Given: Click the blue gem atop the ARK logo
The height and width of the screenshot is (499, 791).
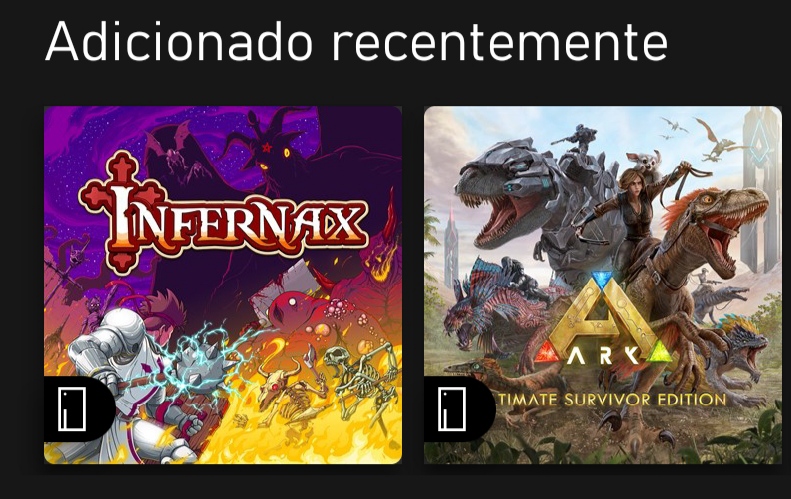Looking at the screenshot, I should point(601,279).
